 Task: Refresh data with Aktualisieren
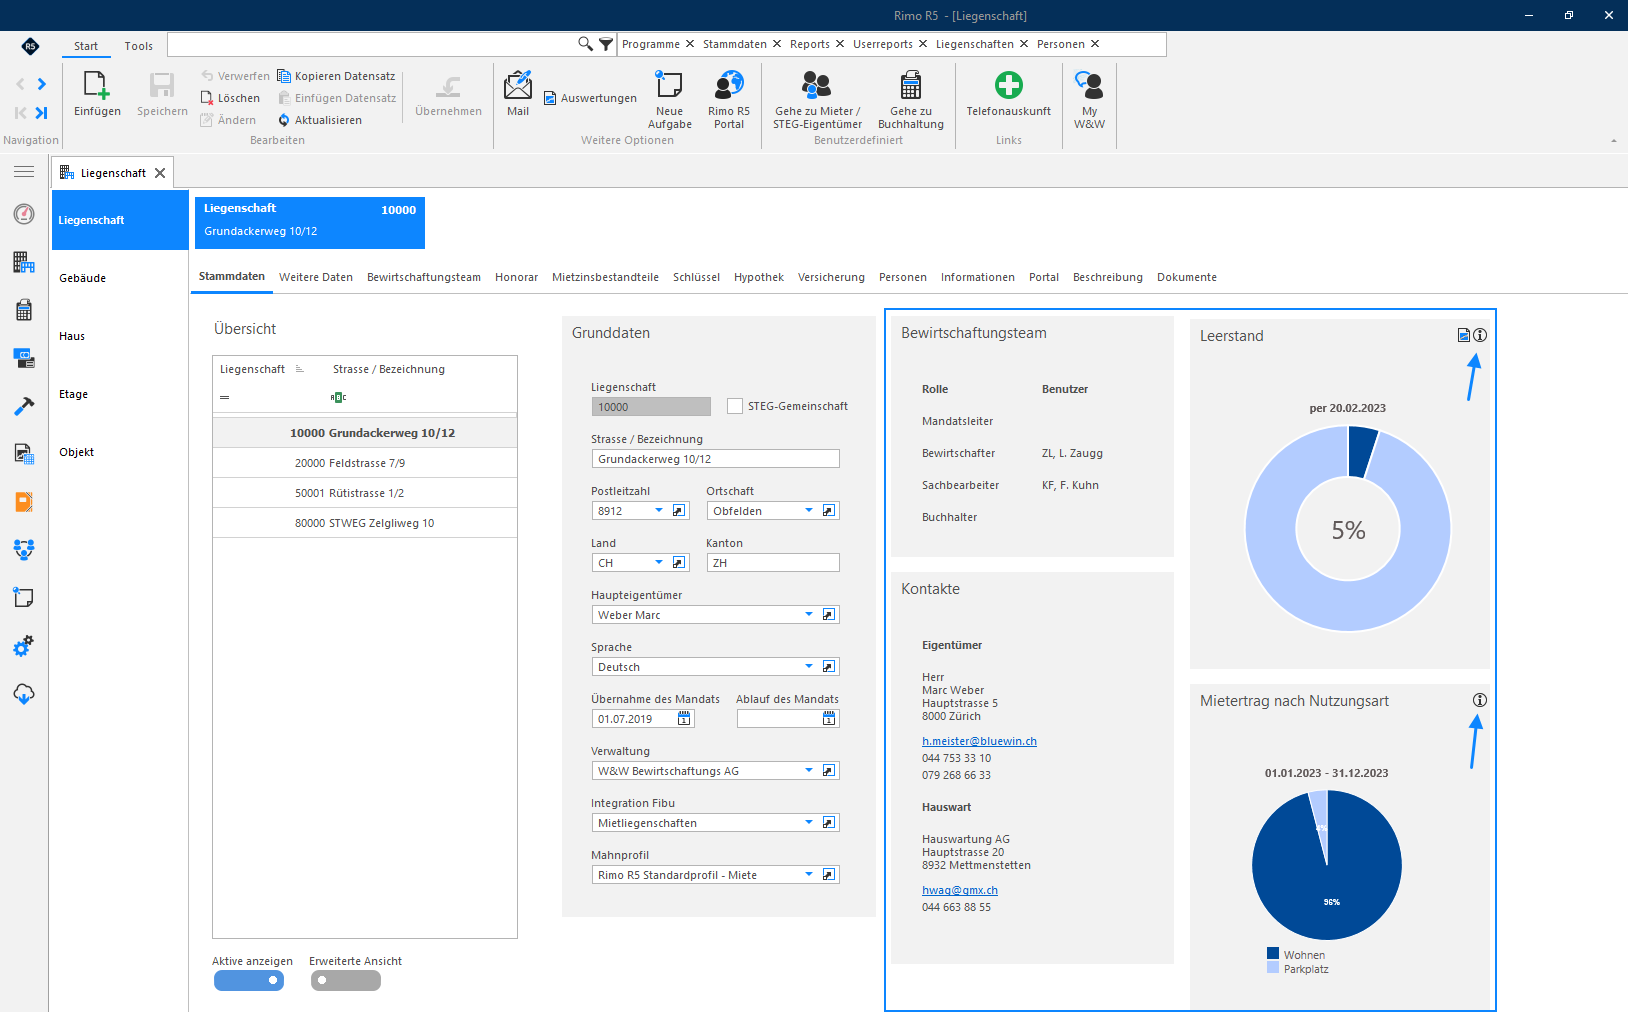320,120
